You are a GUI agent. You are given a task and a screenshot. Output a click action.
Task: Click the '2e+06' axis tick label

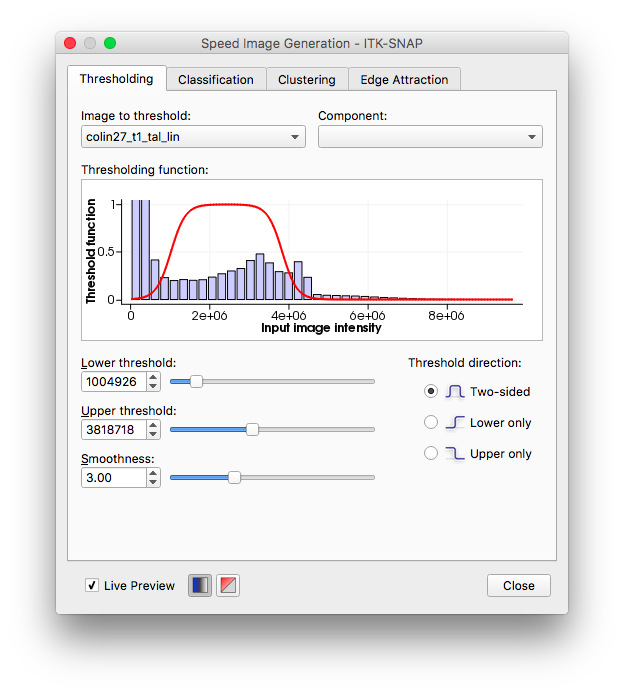point(209,316)
